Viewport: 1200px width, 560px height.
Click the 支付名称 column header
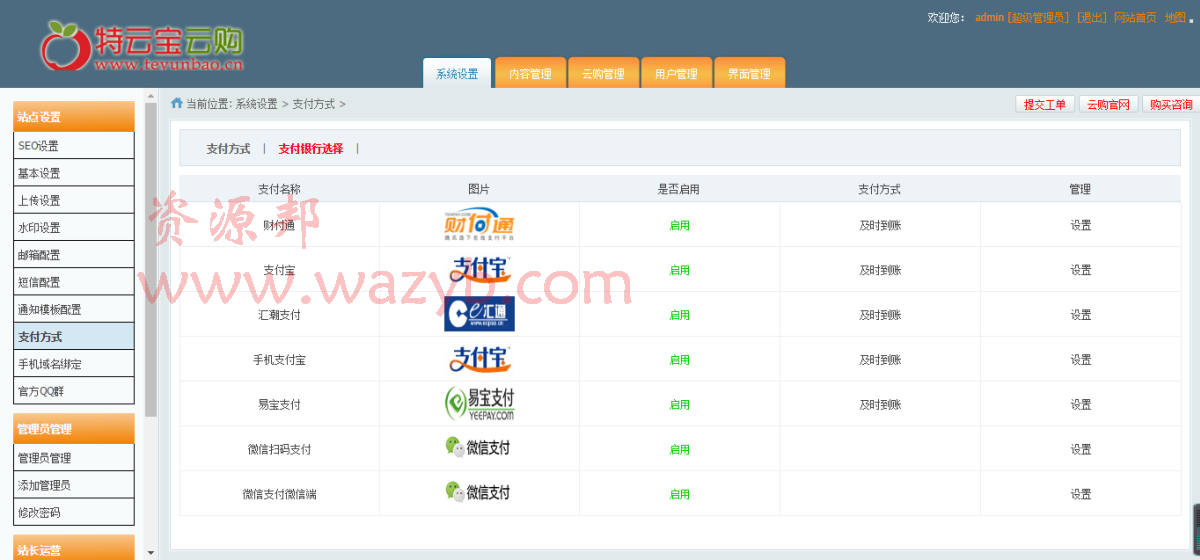tap(279, 188)
